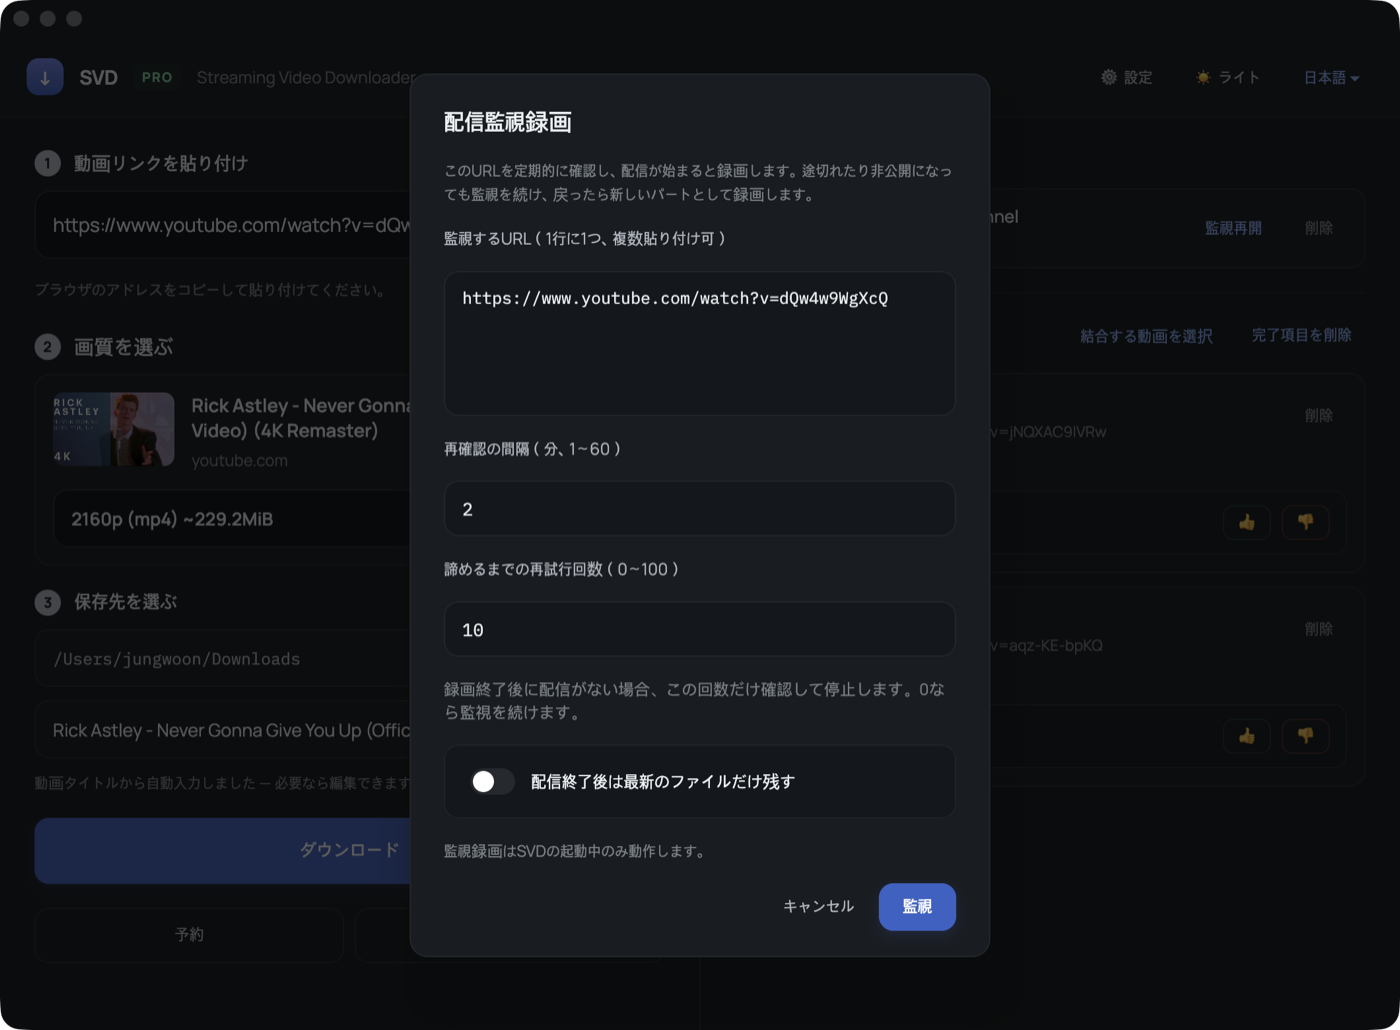
Task: Click the youtube.com source text
Action: (240, 461)
